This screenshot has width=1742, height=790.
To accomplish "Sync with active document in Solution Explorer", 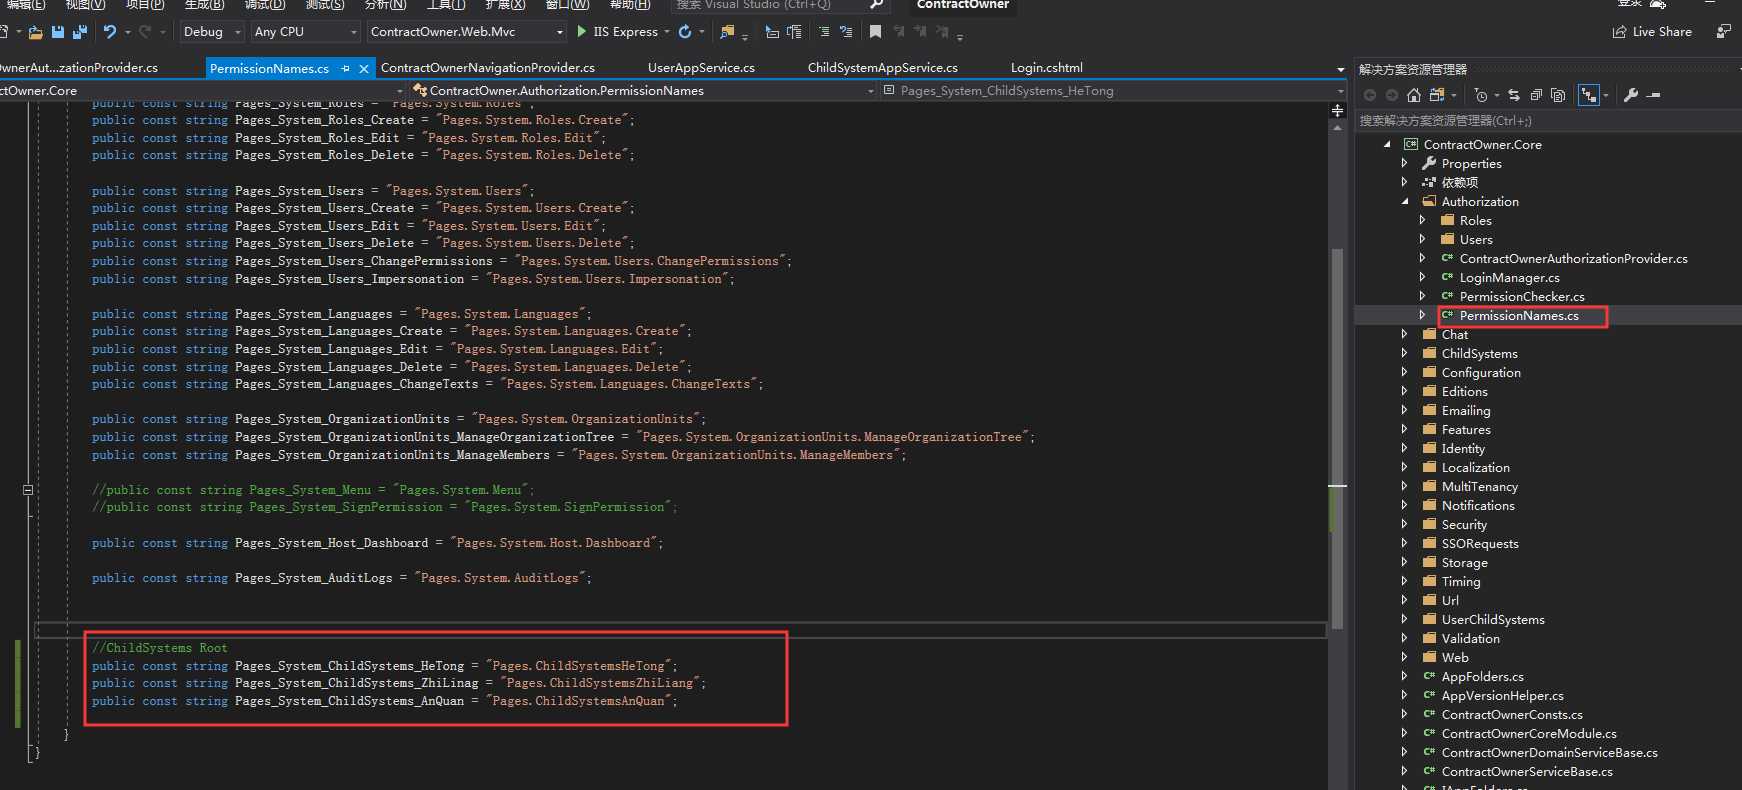I will [1514, 95].
